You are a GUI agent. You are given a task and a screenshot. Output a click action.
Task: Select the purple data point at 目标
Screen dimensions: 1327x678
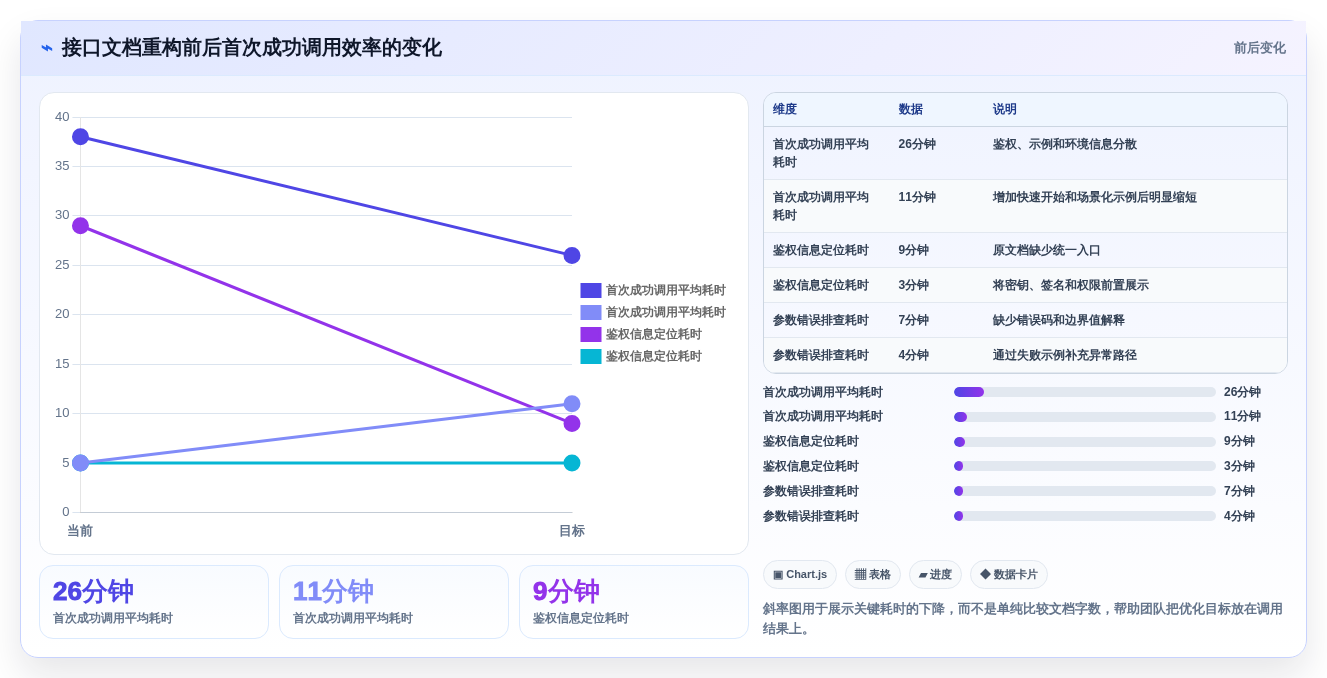tap(572, 423)
